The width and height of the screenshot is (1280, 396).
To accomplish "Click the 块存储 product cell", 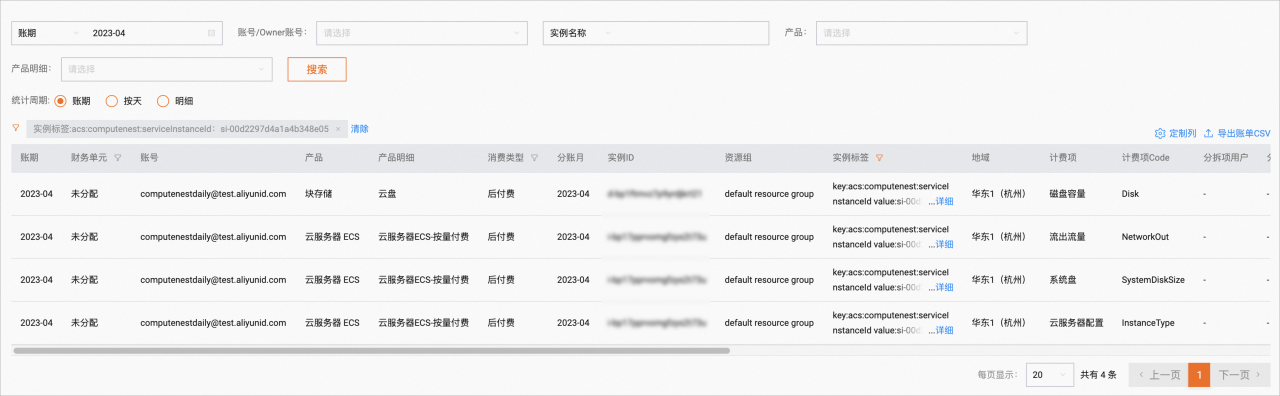I will click(x=320, y=194).
